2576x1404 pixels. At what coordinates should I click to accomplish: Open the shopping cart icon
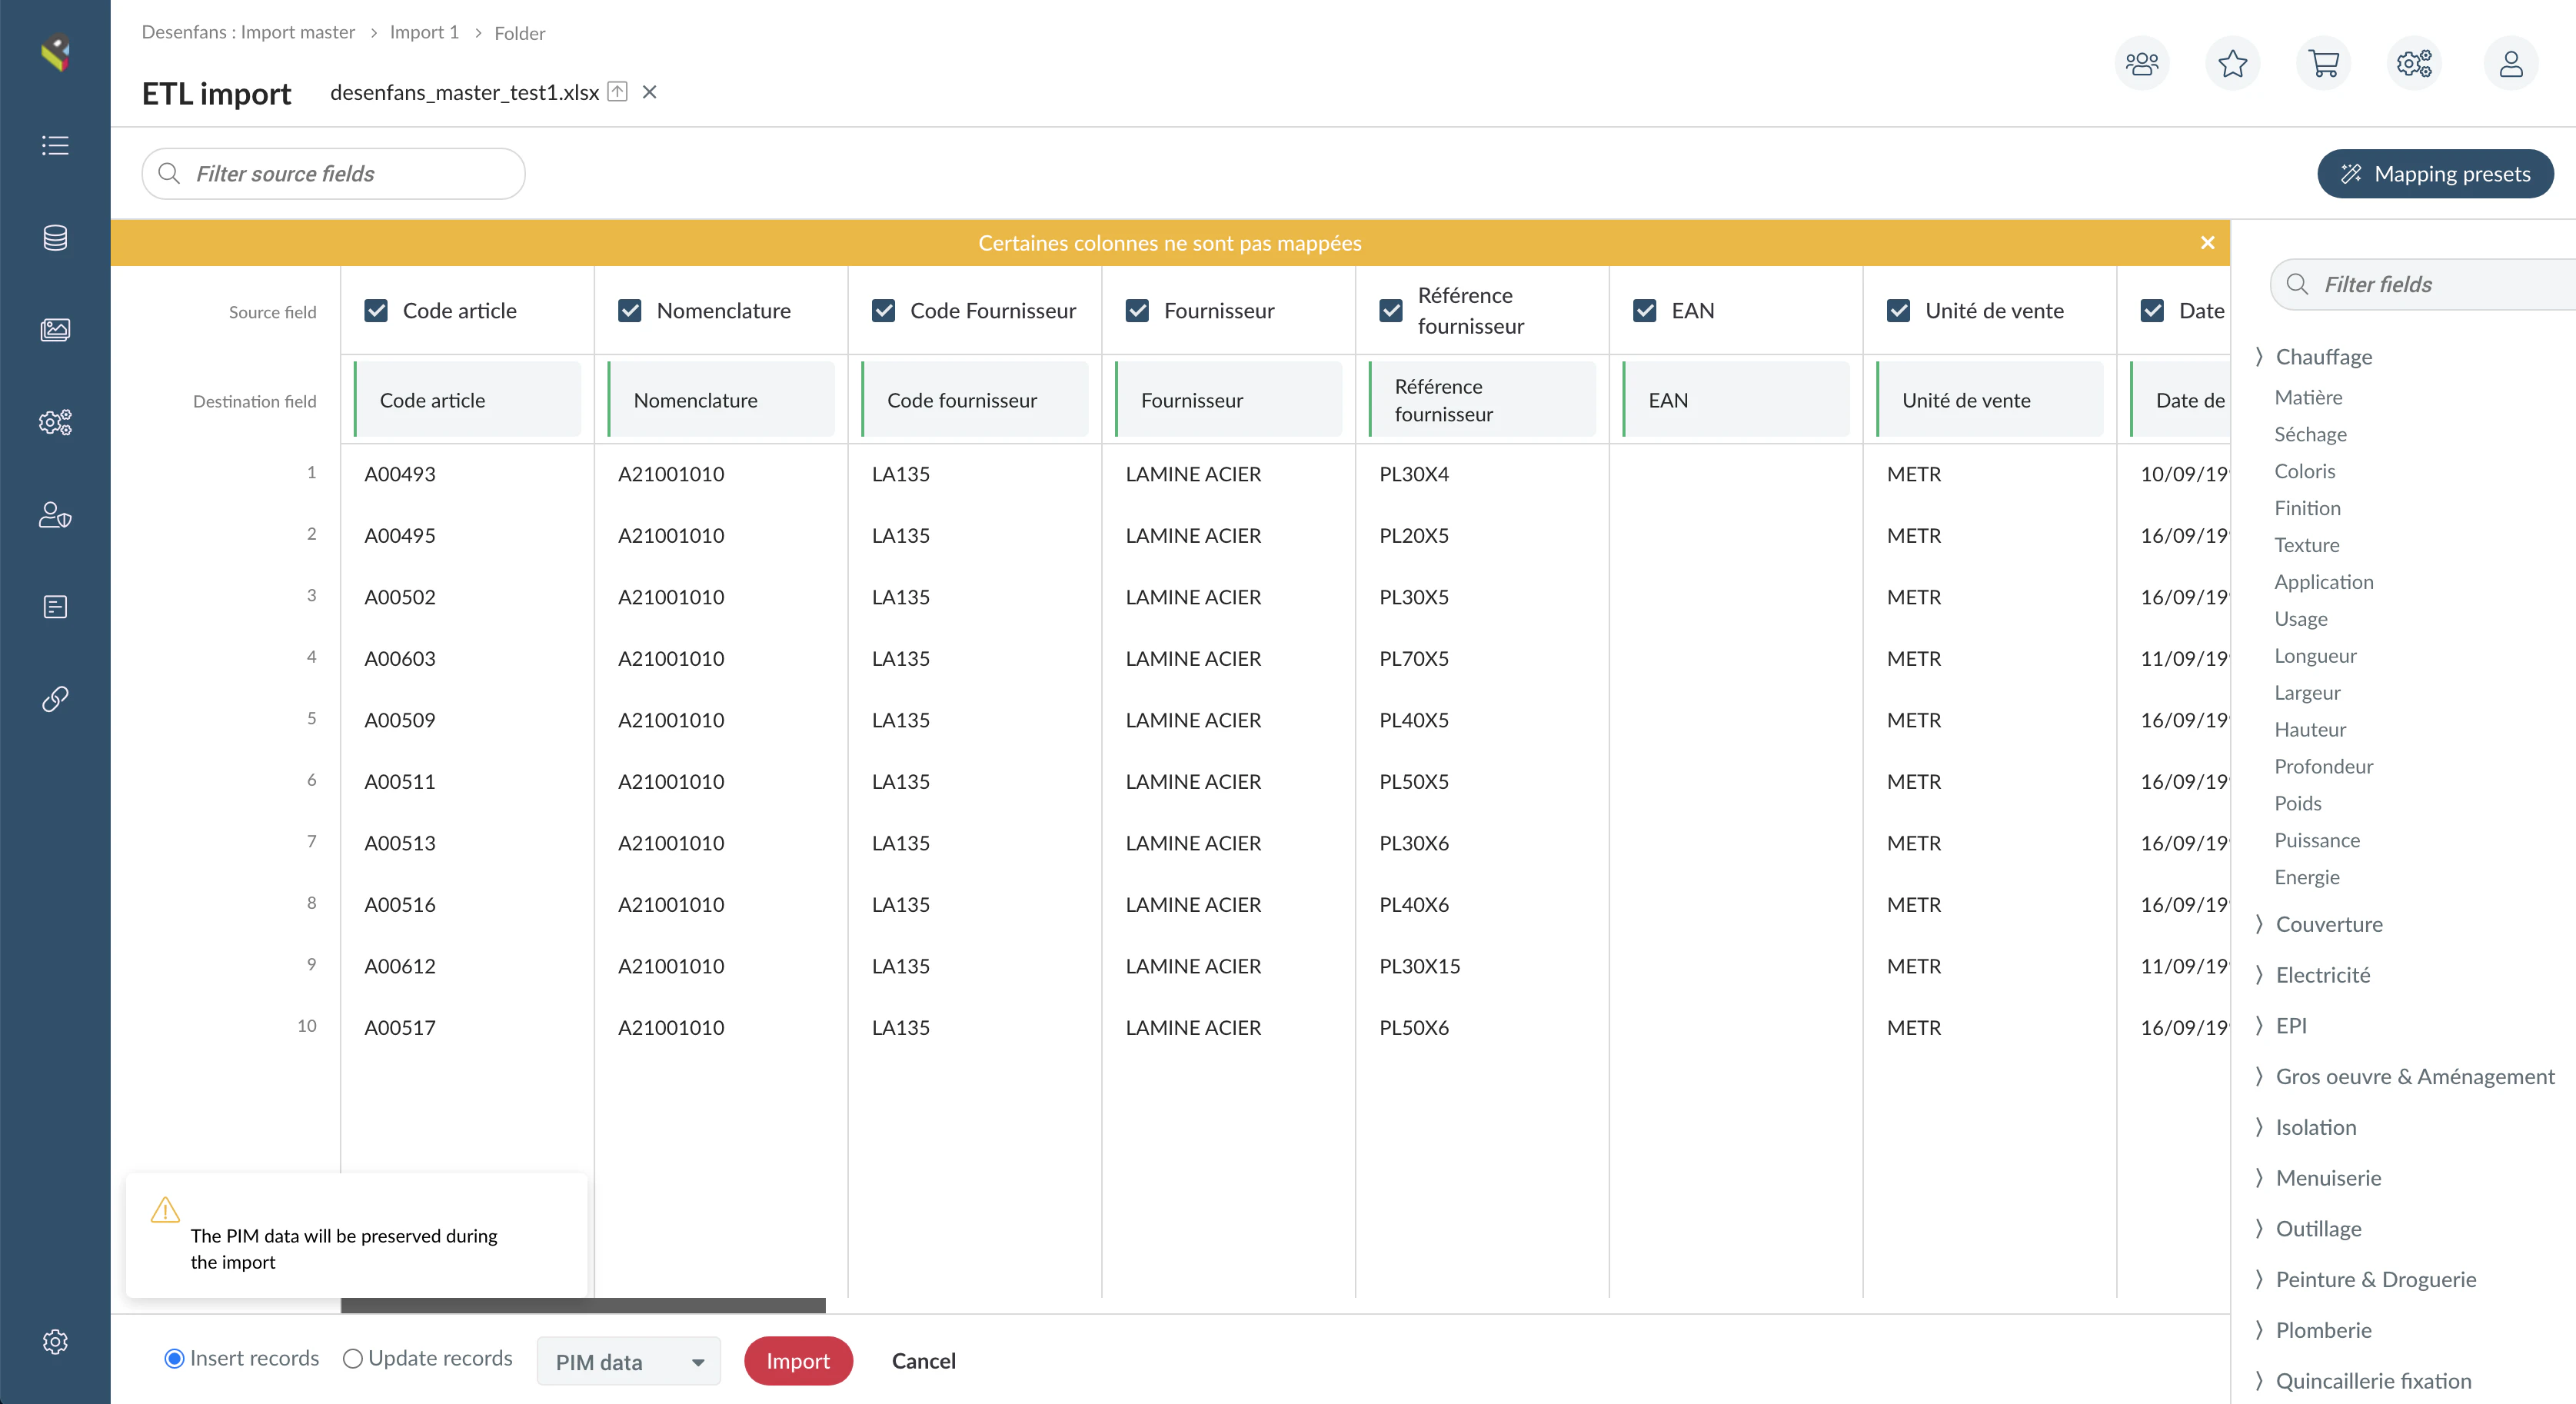pyautogui.click(x=2323, y=64)
